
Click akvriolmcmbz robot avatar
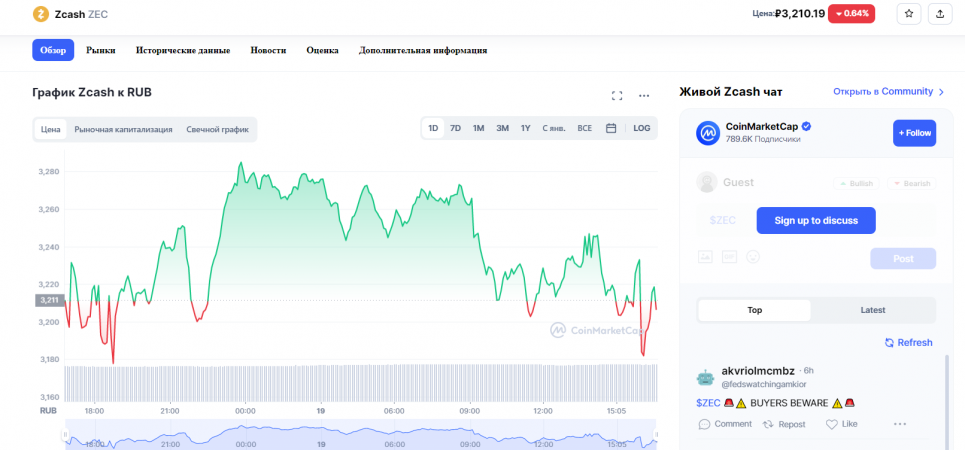(x=706, y=377)
